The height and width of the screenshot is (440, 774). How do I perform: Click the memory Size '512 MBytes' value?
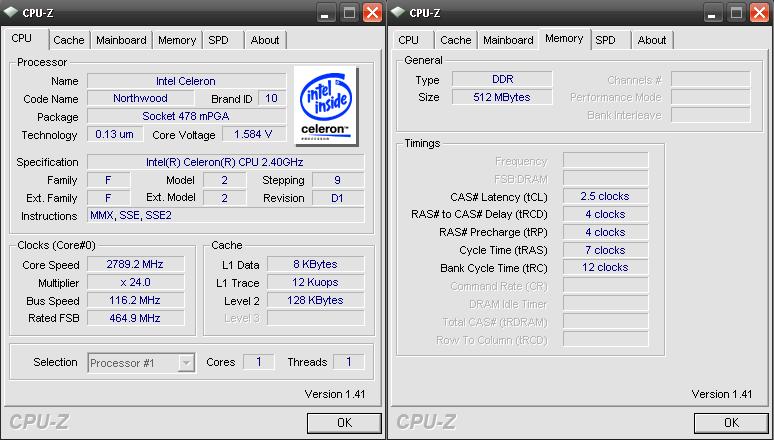pos(502,97)
